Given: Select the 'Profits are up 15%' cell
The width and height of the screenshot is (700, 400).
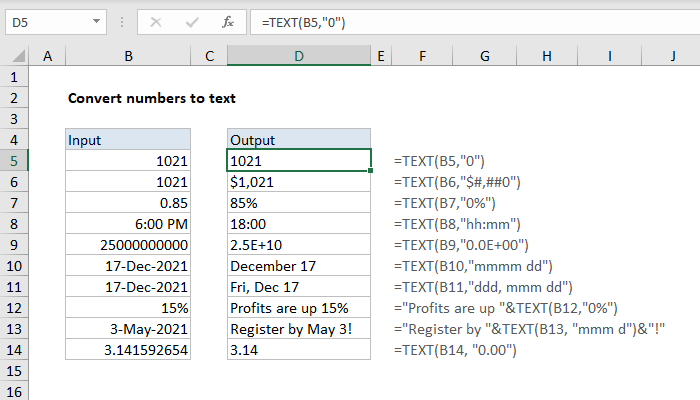Looking at the screenshot, I should click(x=299, y=308).
